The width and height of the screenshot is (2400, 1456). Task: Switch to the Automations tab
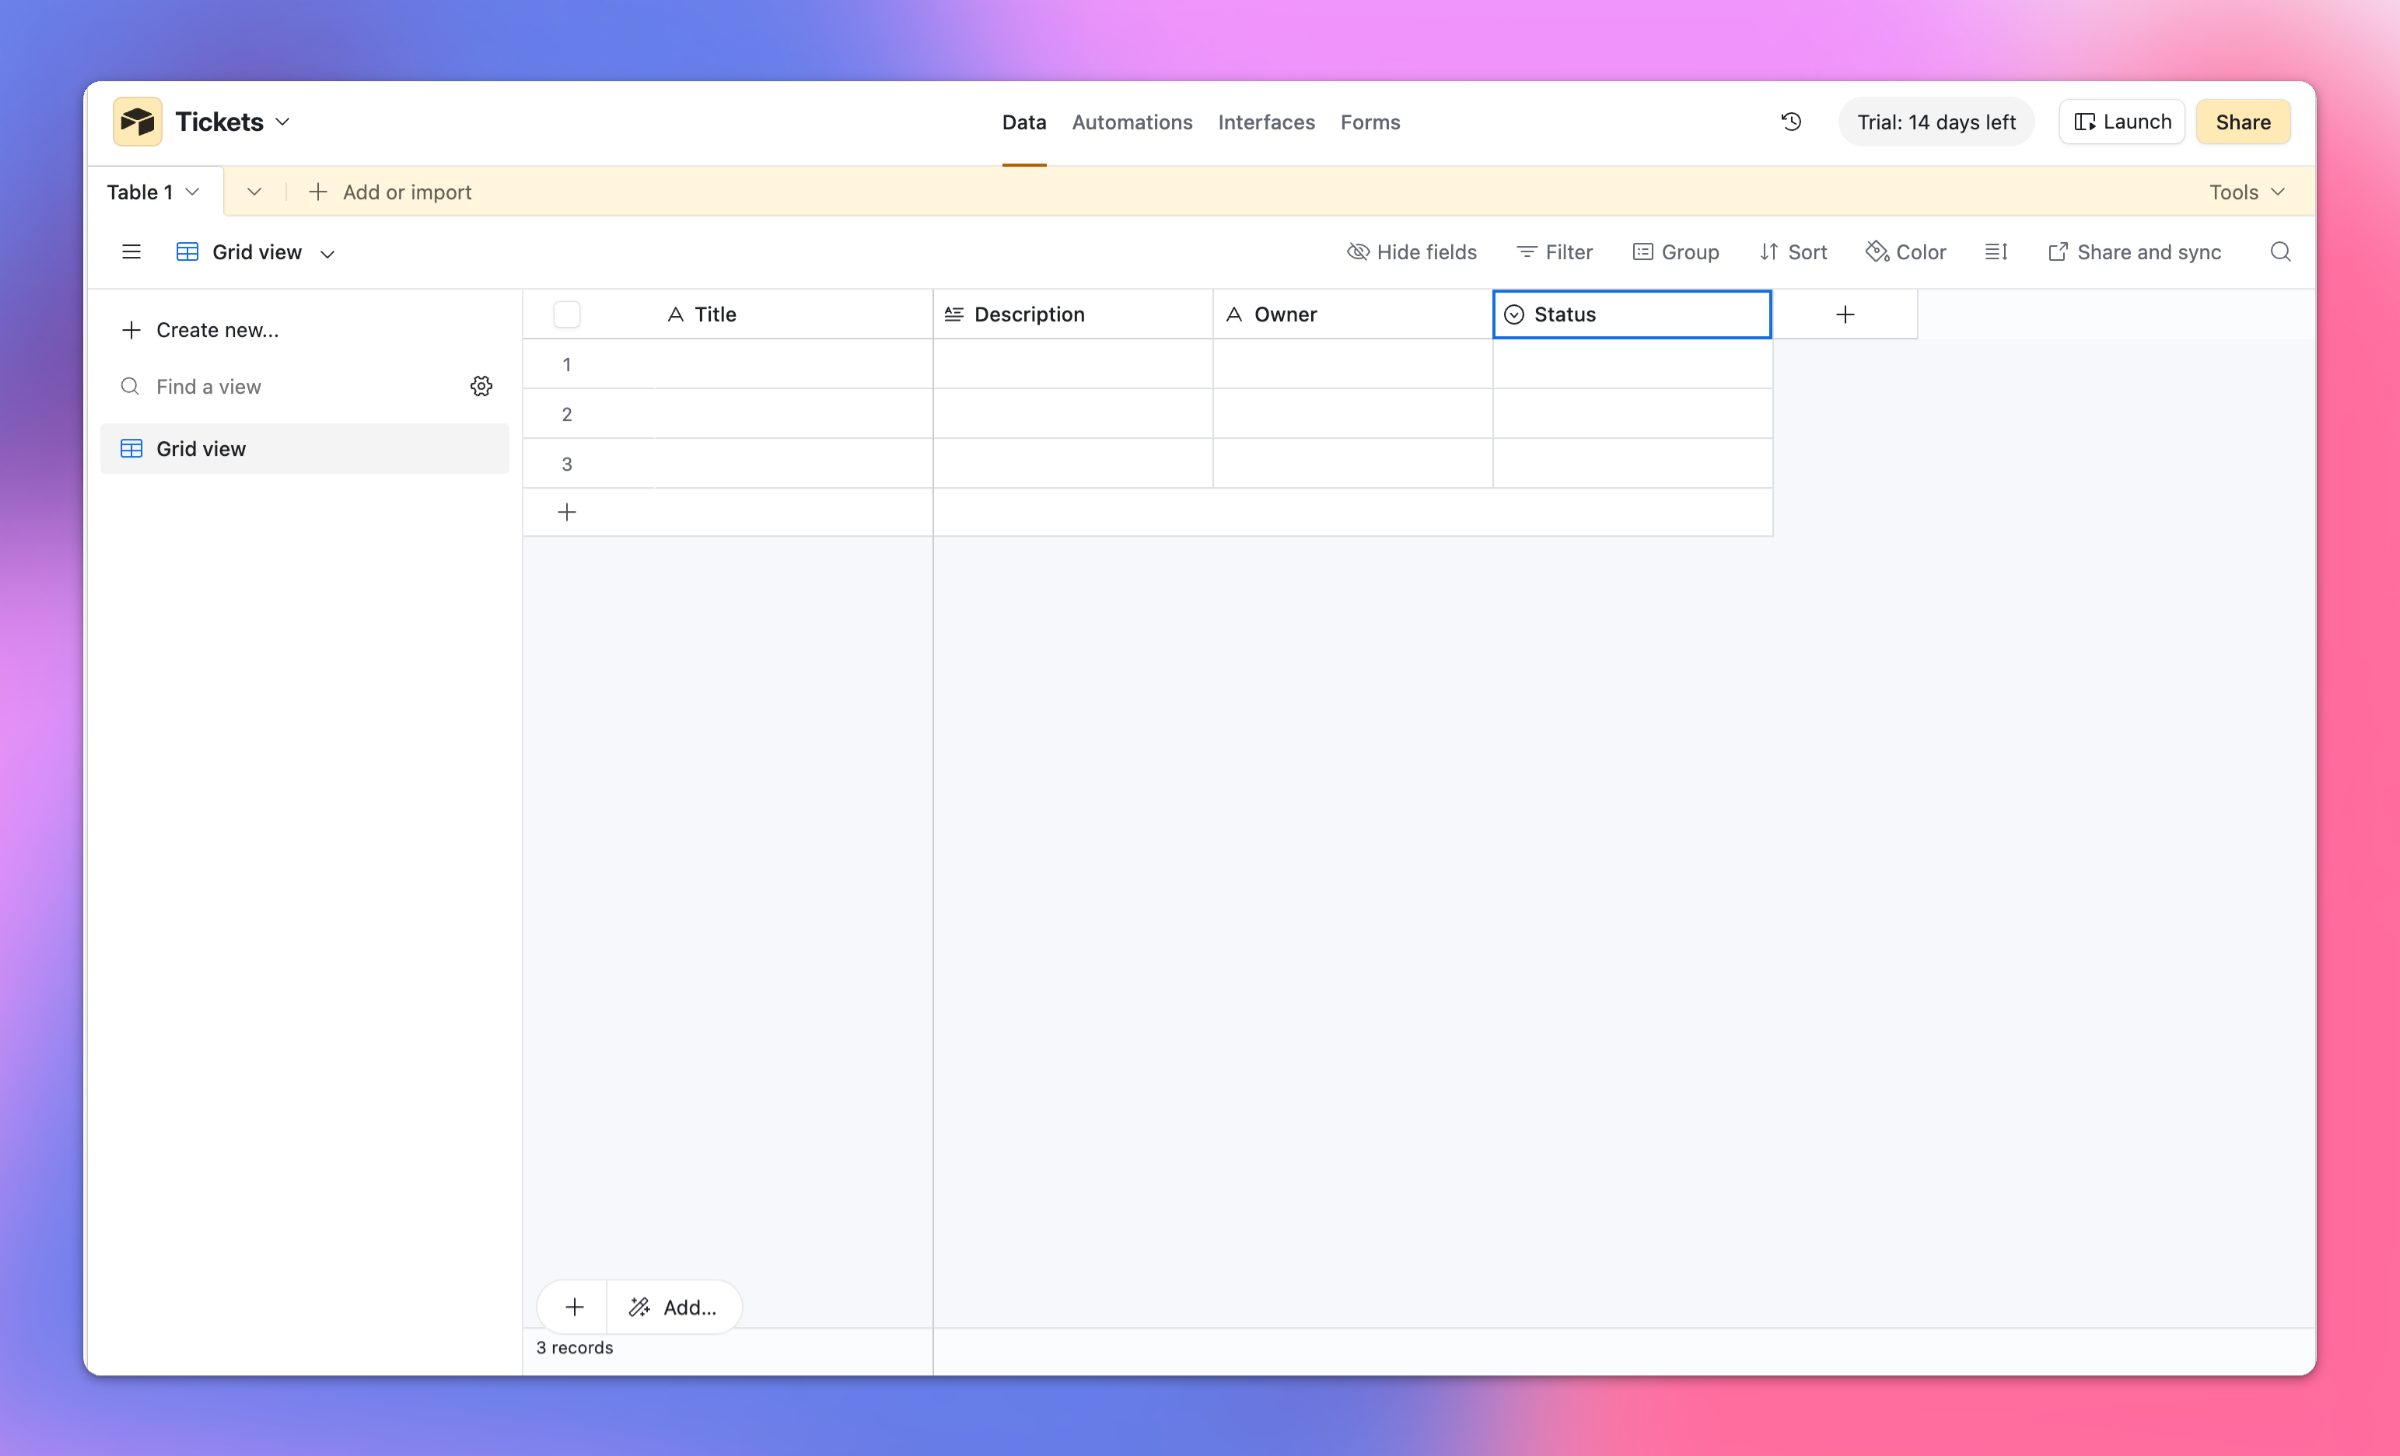[1131, 121]
